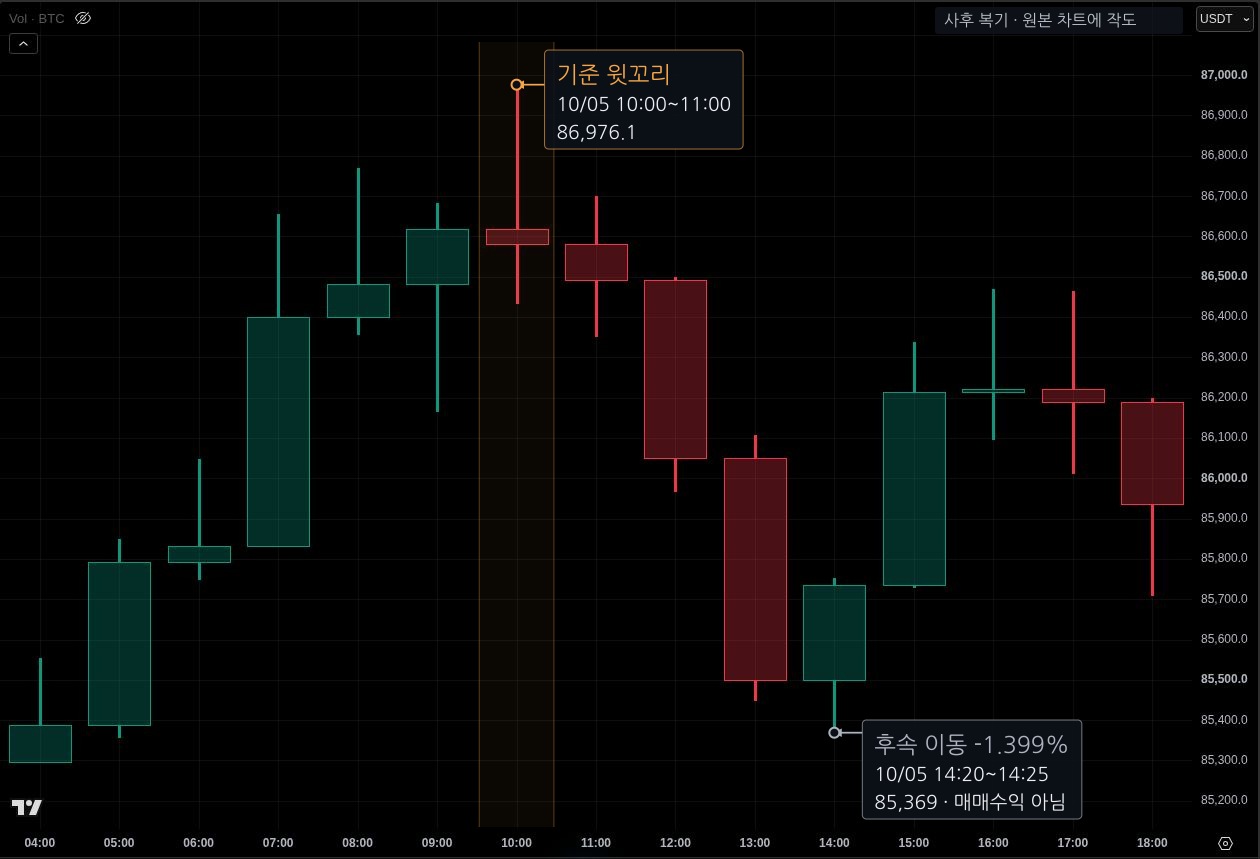
Task: Click the 86,976.1 value in the annotation
Action: point(596,132)
